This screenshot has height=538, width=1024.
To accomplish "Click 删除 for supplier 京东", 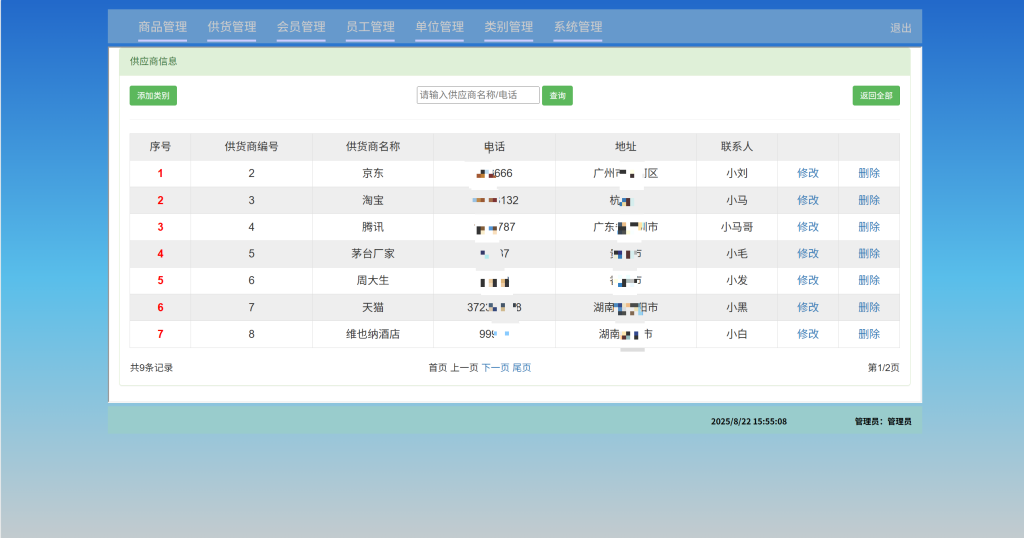I will tap(869, 173).
